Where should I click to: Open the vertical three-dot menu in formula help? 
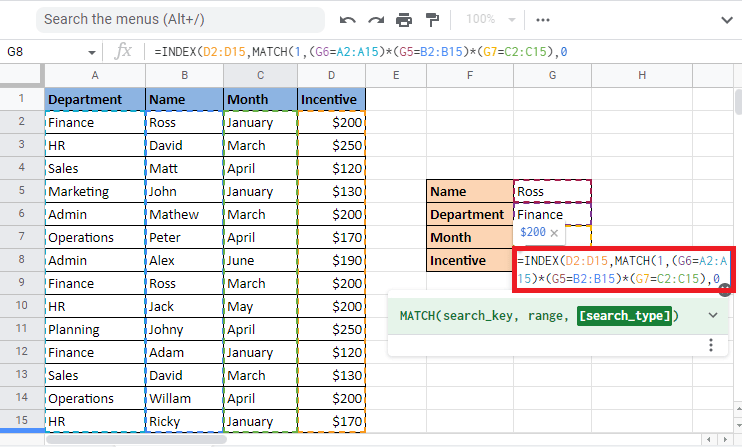[711, 345]
